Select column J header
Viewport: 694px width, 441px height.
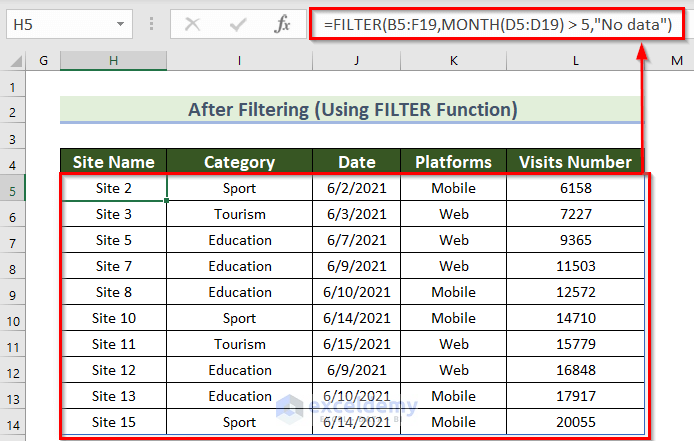click(x=356, y=62)
